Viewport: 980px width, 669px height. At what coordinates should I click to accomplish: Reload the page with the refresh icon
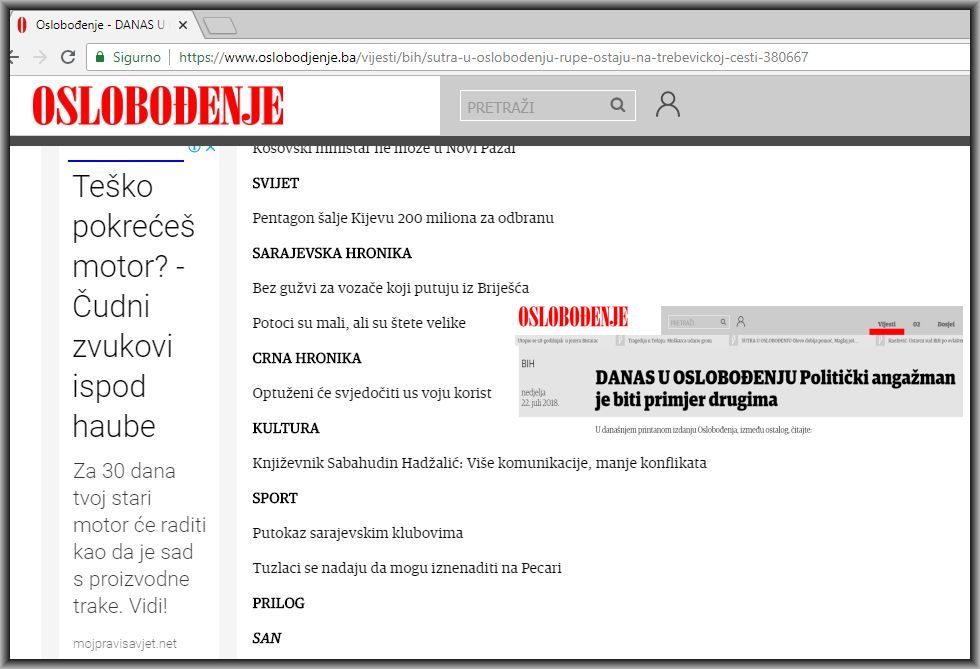coord(68,58)
